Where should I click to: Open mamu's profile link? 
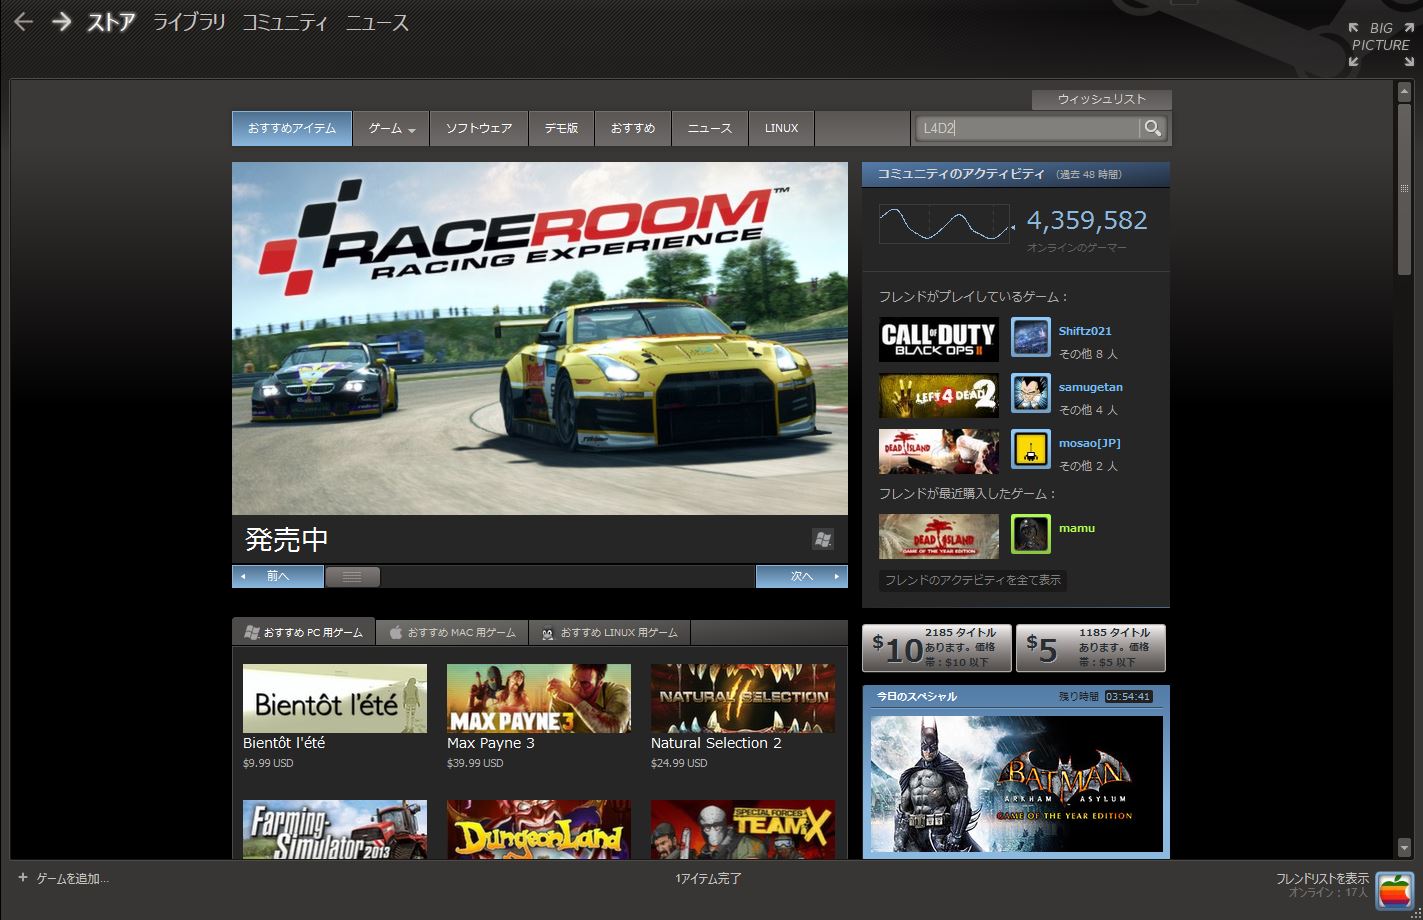[x=1077, y=528]
